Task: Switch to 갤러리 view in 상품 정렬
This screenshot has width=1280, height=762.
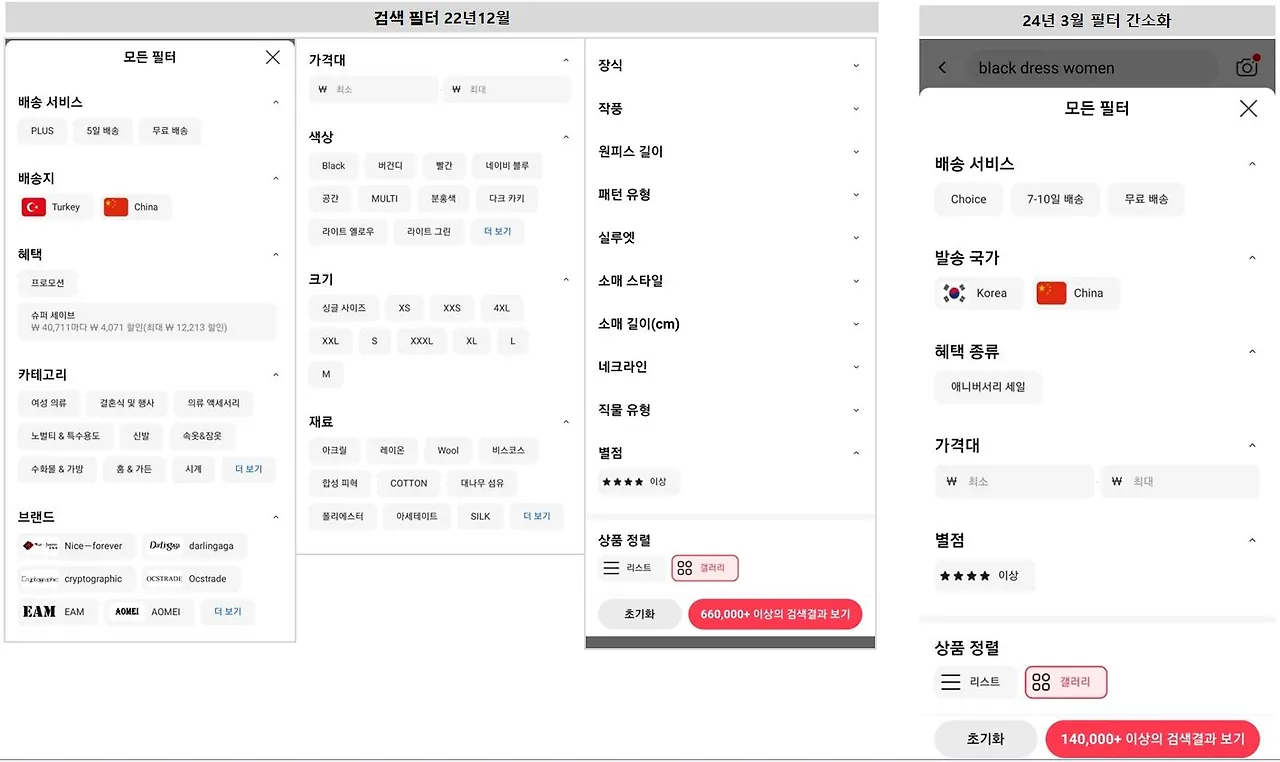Action: (704, 567)
